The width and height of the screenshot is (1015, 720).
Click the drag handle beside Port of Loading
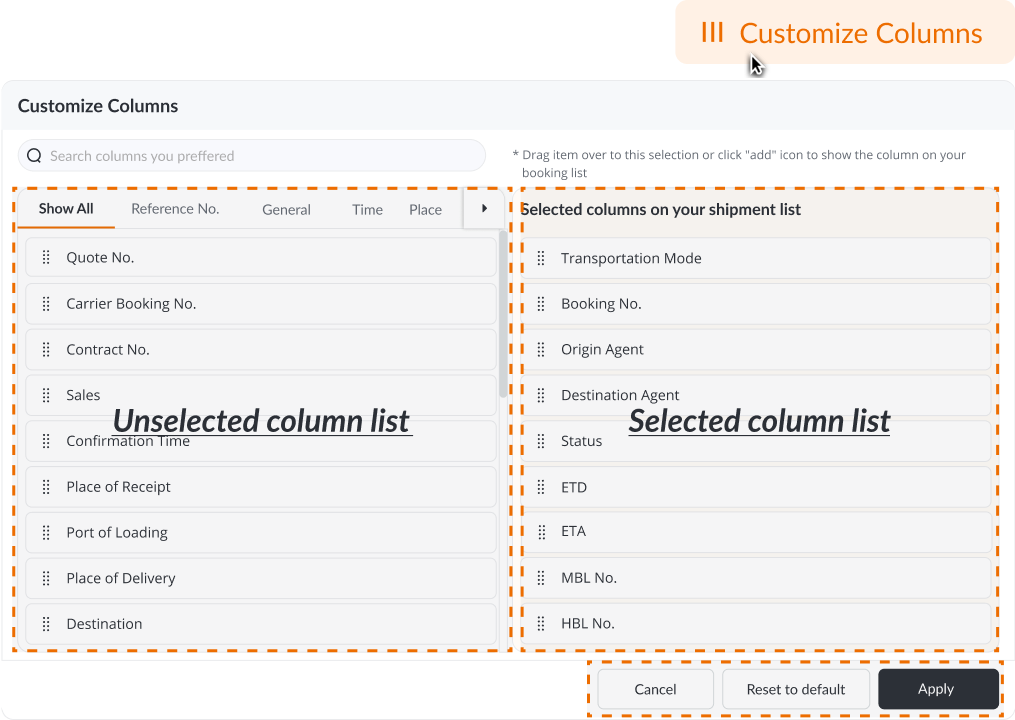46,533
